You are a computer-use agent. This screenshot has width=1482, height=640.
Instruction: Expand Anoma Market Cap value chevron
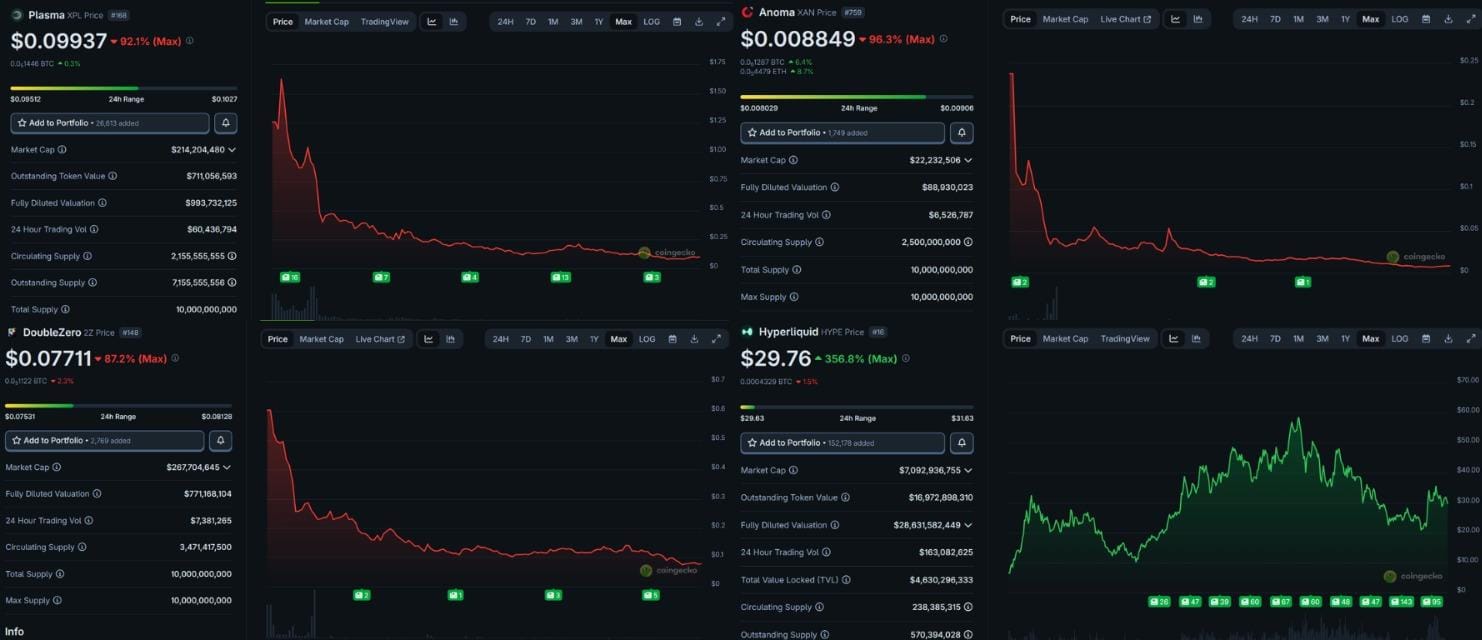(968, 160)
